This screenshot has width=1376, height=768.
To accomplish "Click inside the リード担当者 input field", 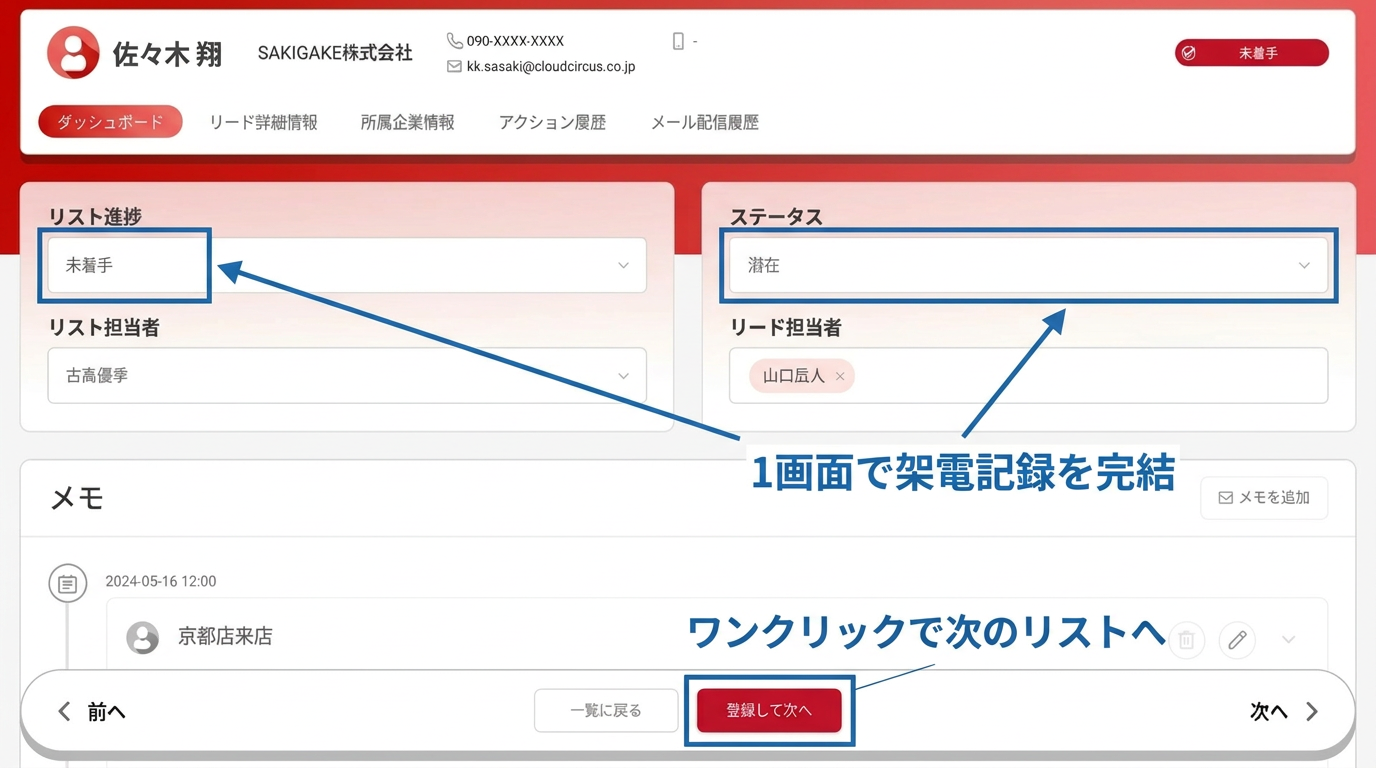I will pyautogui.click(x=1028, y=376).
